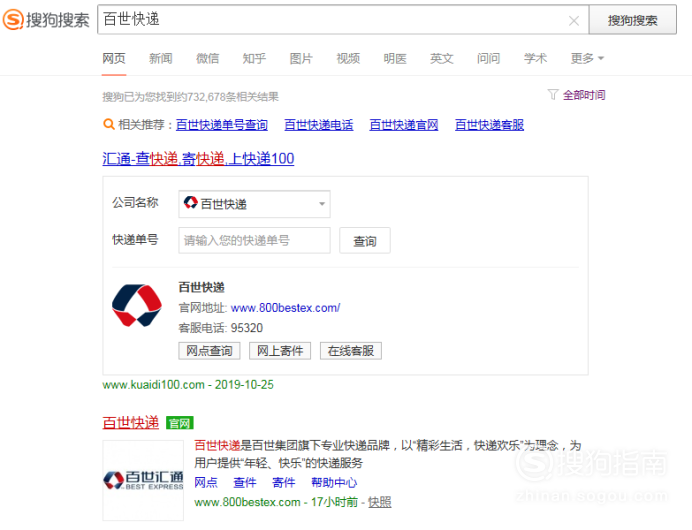Click the 搜狗搜索 search button
The width and height of the screenshot is (692, 530).
[x=632, y=20]
